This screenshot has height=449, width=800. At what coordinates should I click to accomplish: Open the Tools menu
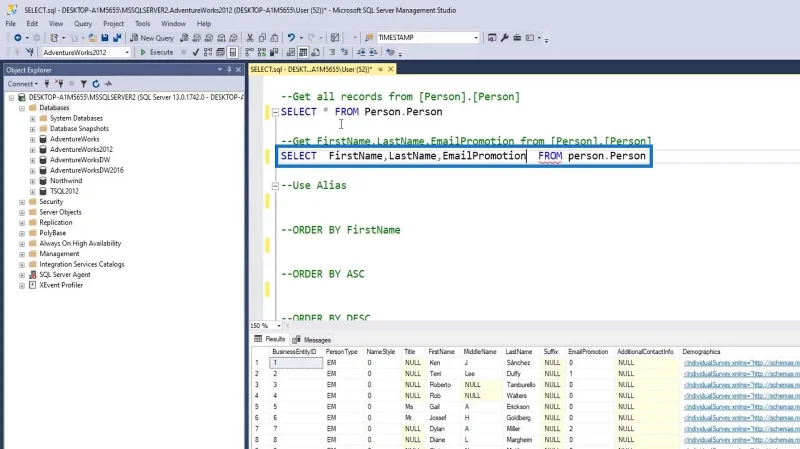point(142,23)
